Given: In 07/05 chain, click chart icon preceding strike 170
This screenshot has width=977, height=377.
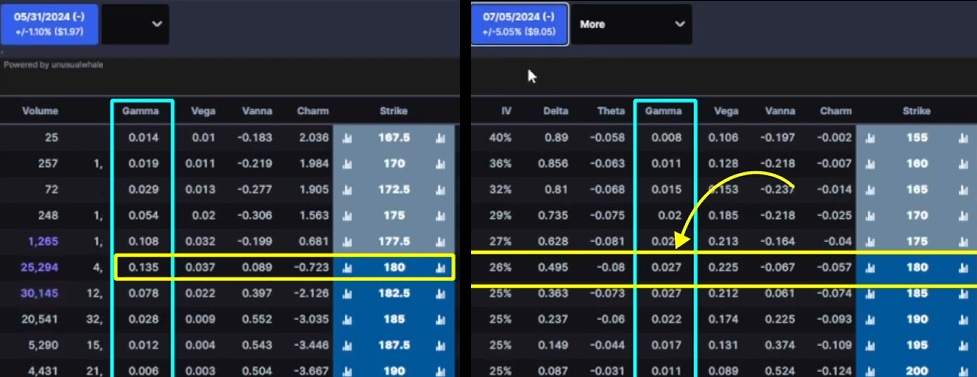Looking at the screenshot, I should click(x=870, y=216).
